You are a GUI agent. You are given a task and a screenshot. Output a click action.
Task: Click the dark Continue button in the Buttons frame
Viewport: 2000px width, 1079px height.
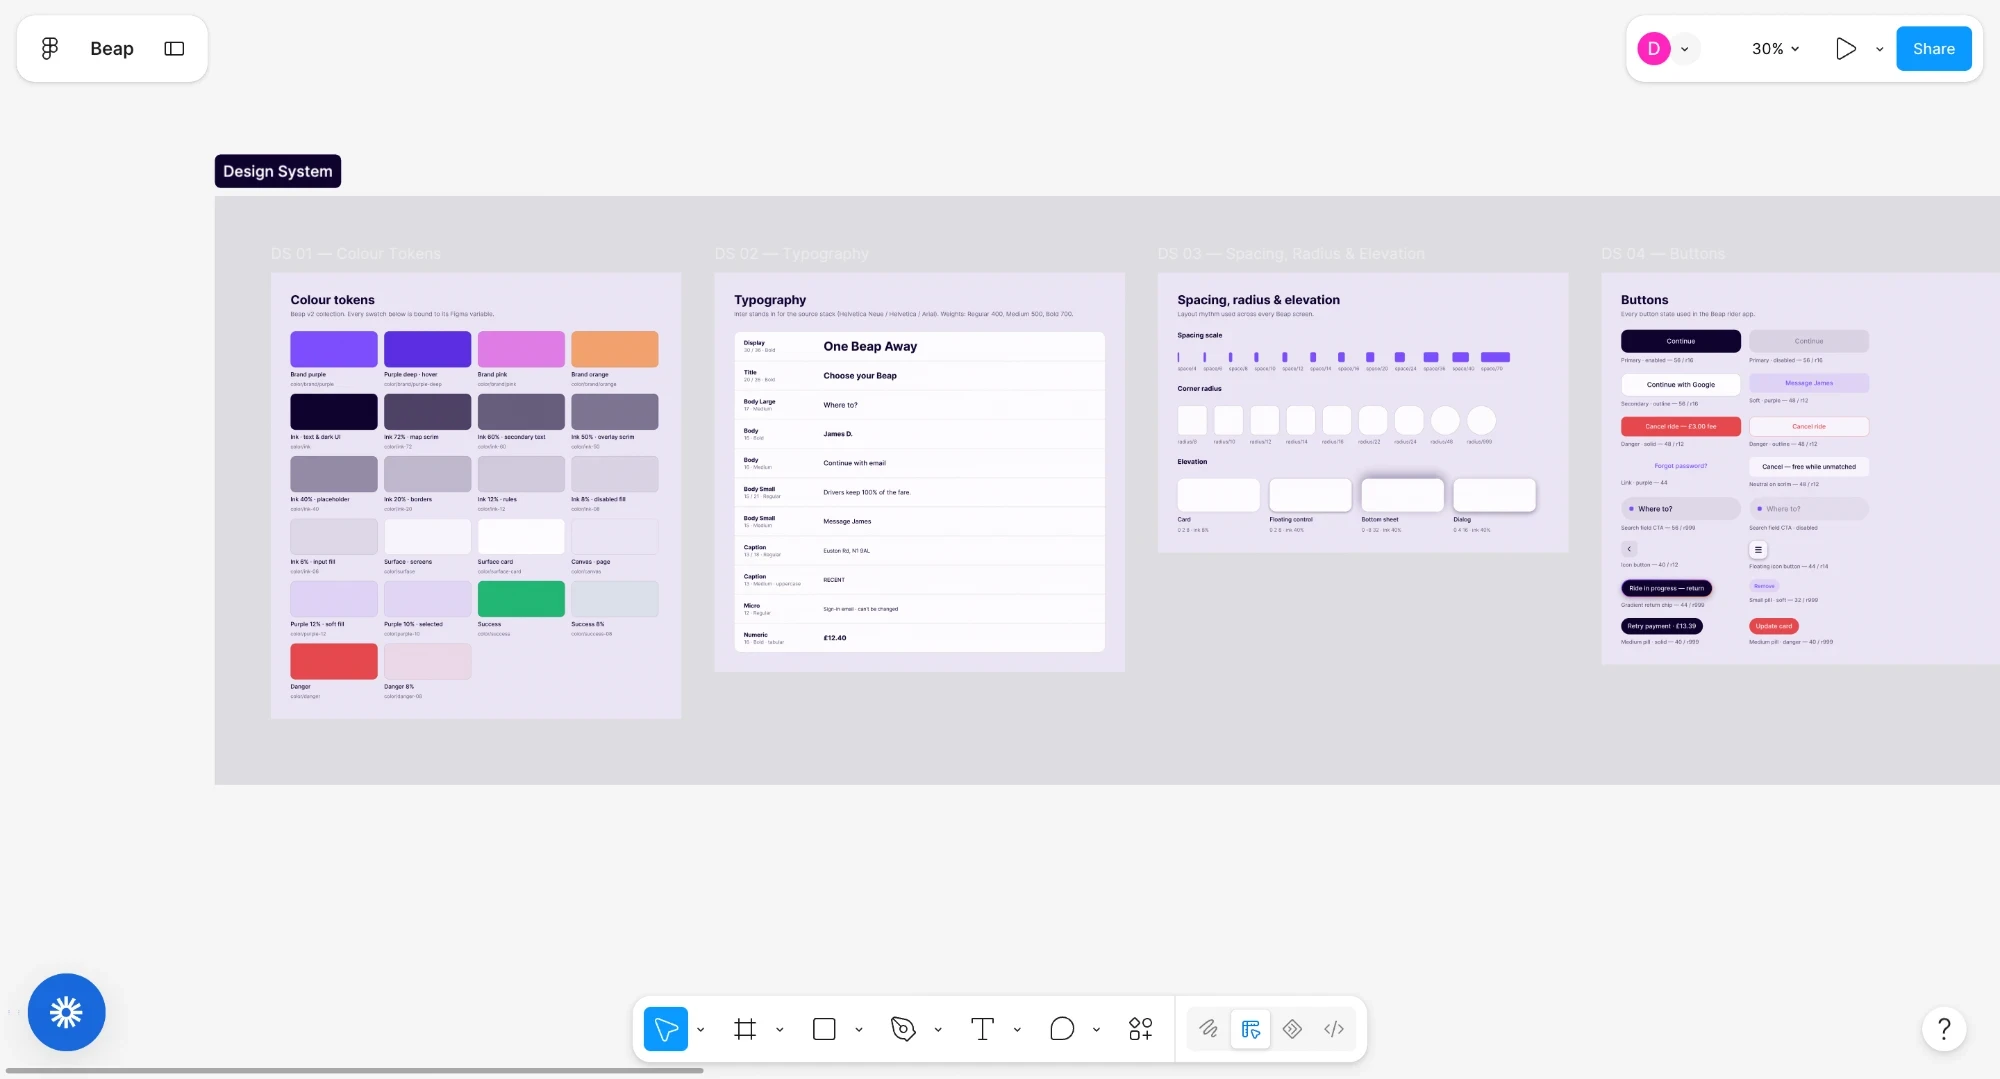[x=1681, y=341]
